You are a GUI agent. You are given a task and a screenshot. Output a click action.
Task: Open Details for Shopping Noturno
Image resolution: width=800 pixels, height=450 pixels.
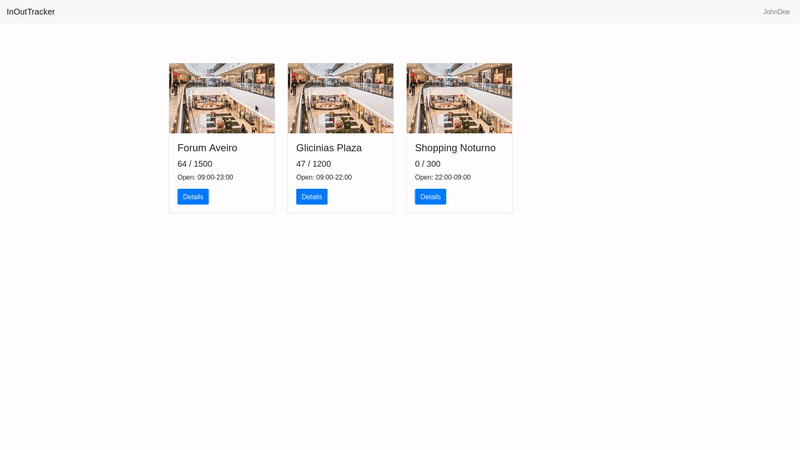click(x=430, y=197)
